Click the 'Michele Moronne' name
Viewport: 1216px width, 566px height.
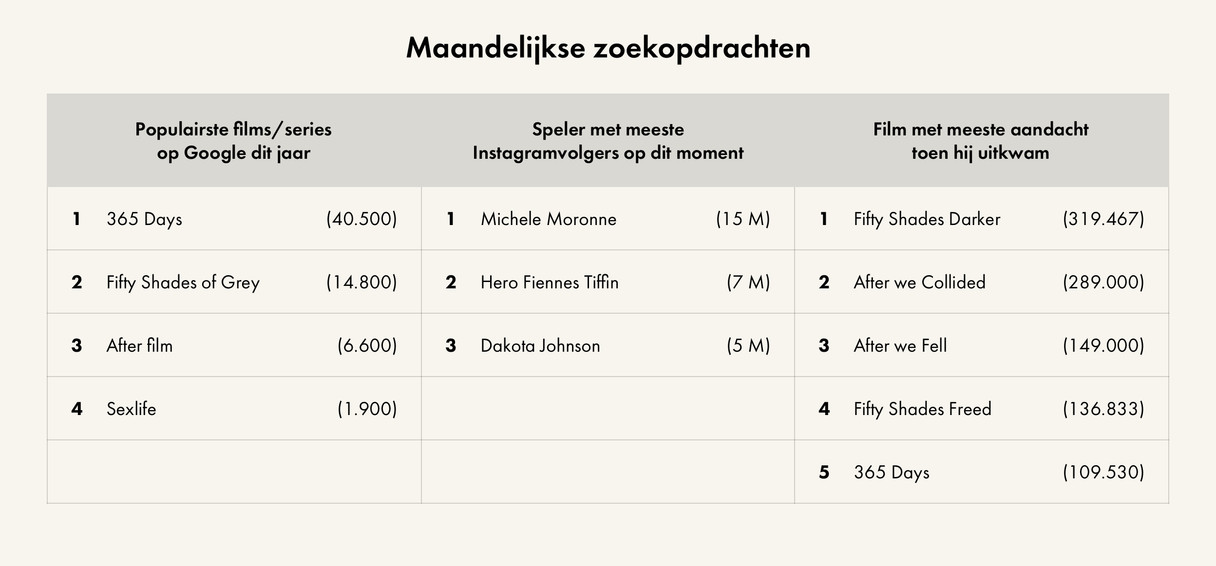point(548,219)
